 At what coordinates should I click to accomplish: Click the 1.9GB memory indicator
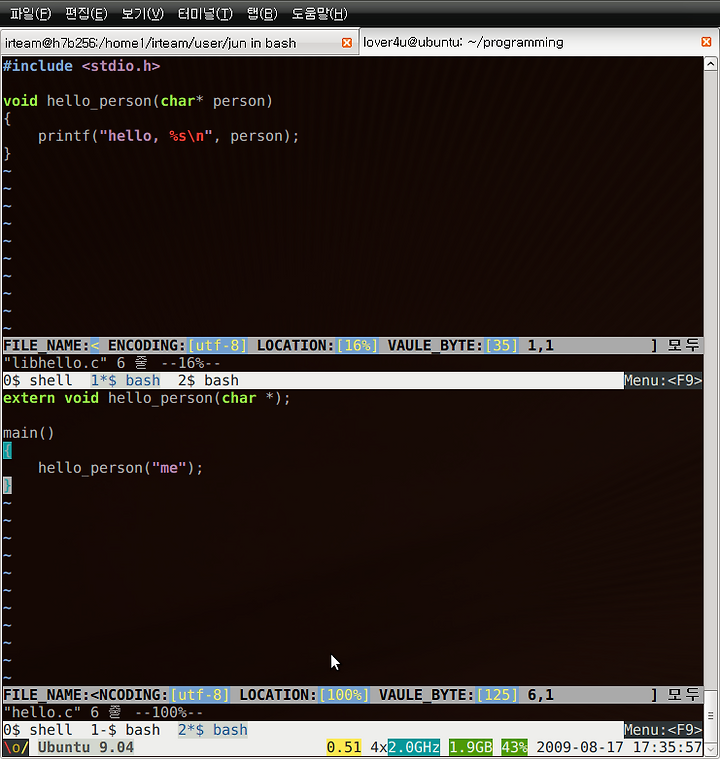471,747
